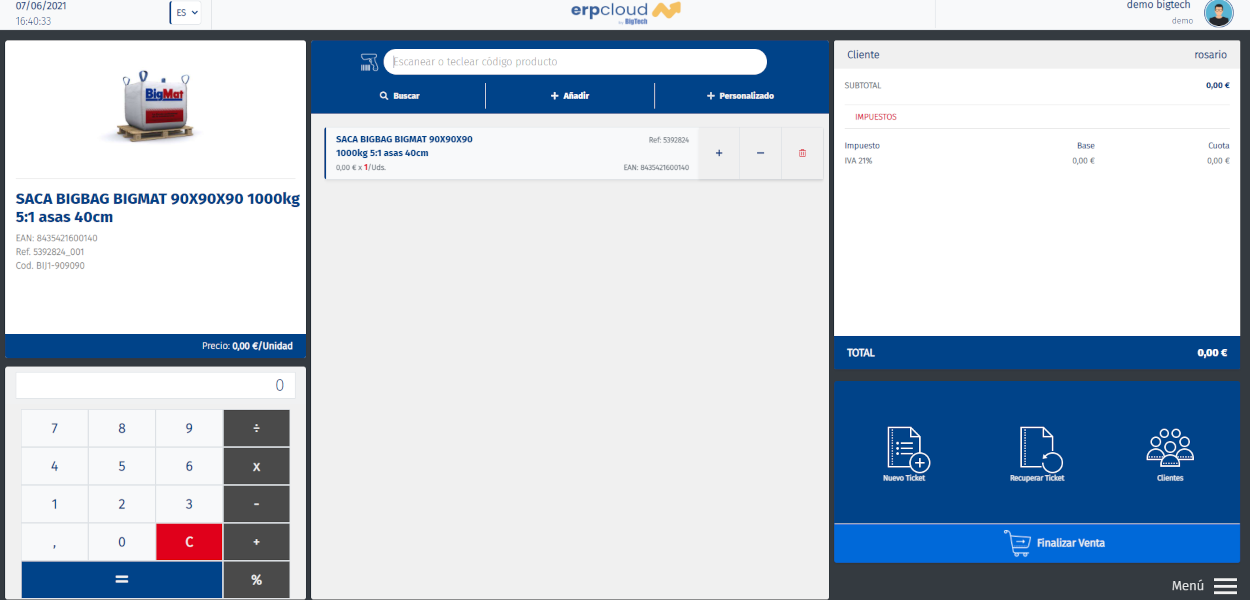Tap the blue equals key

[x=122, y=580]
